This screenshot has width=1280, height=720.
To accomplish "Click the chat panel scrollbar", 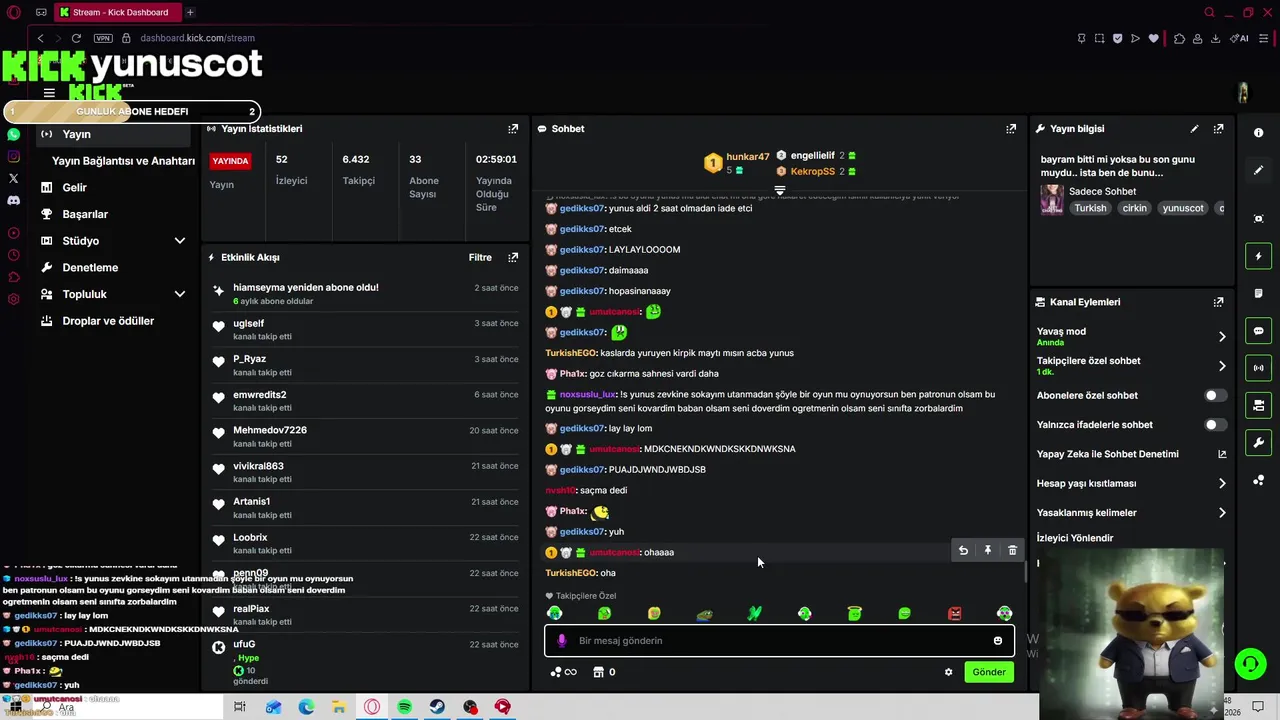I will click(1024, 572).
